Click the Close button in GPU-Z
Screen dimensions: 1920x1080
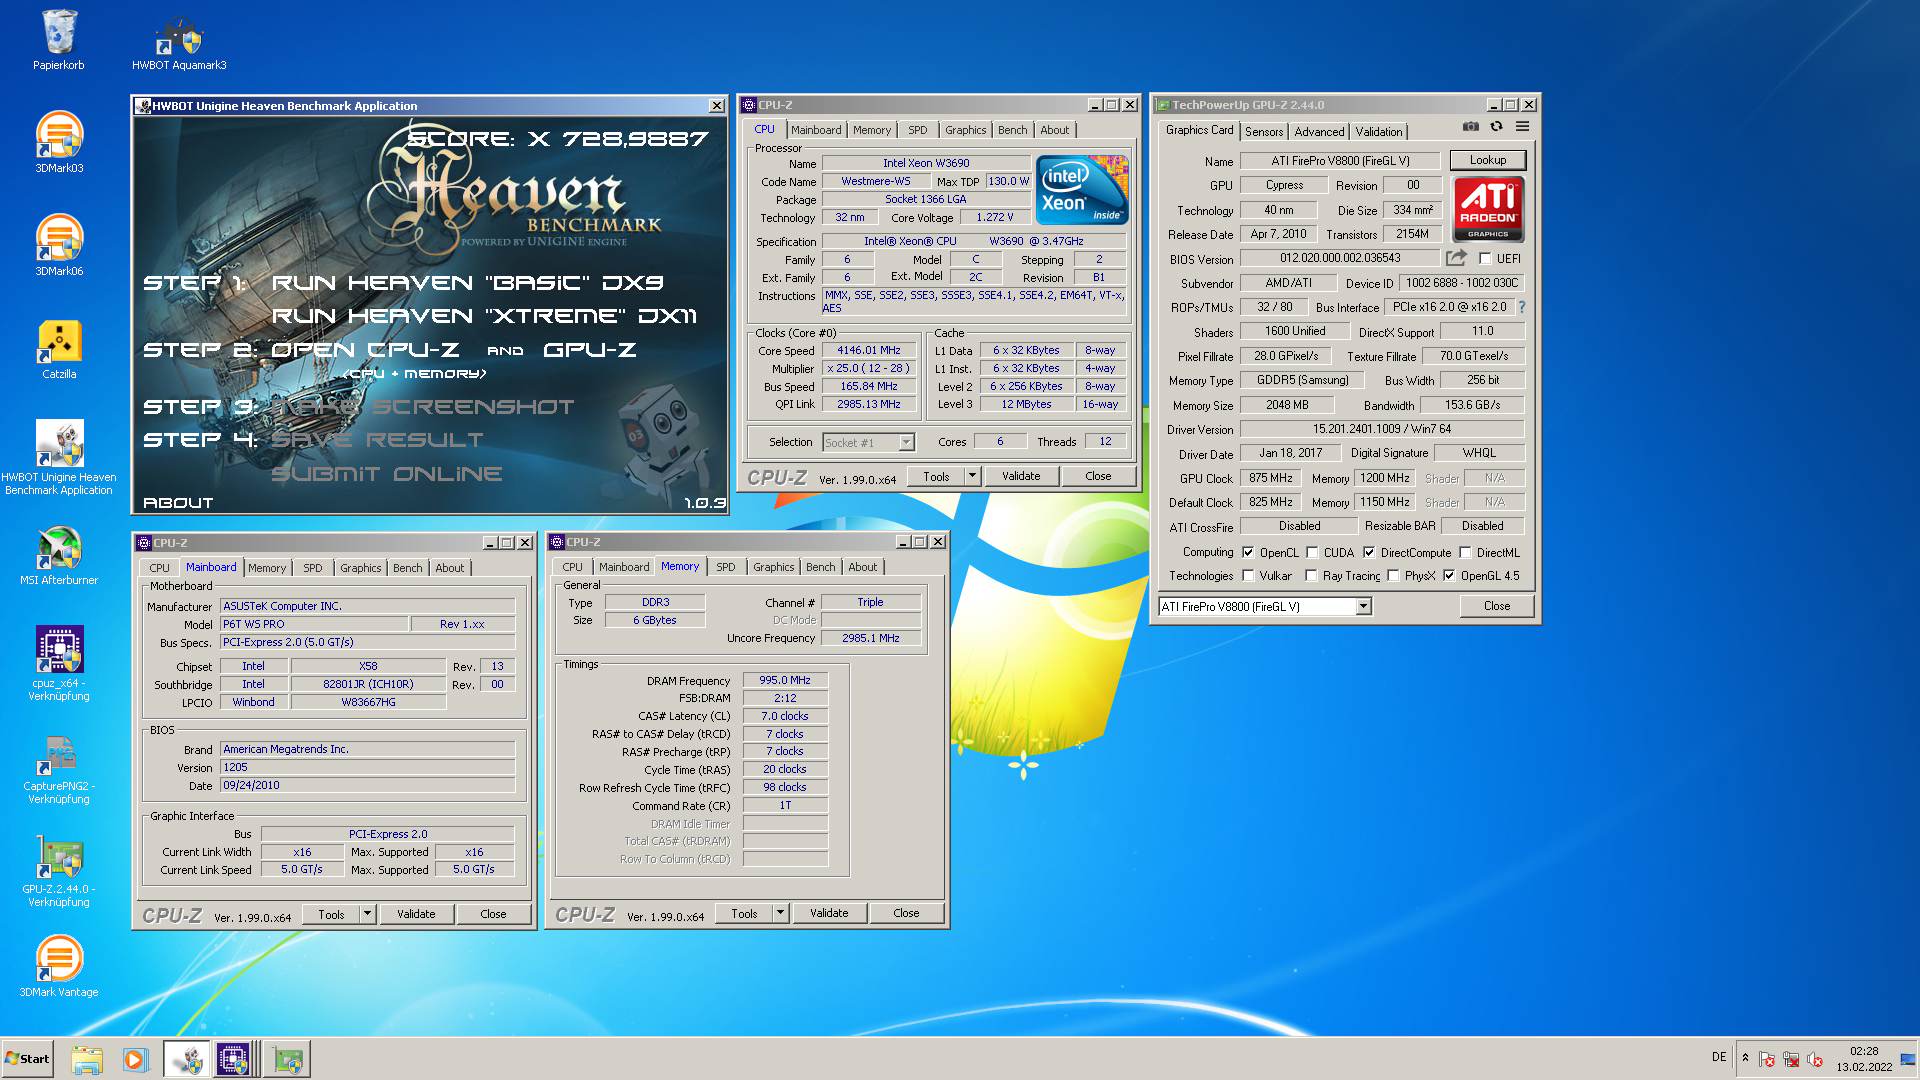[1497, 606]
